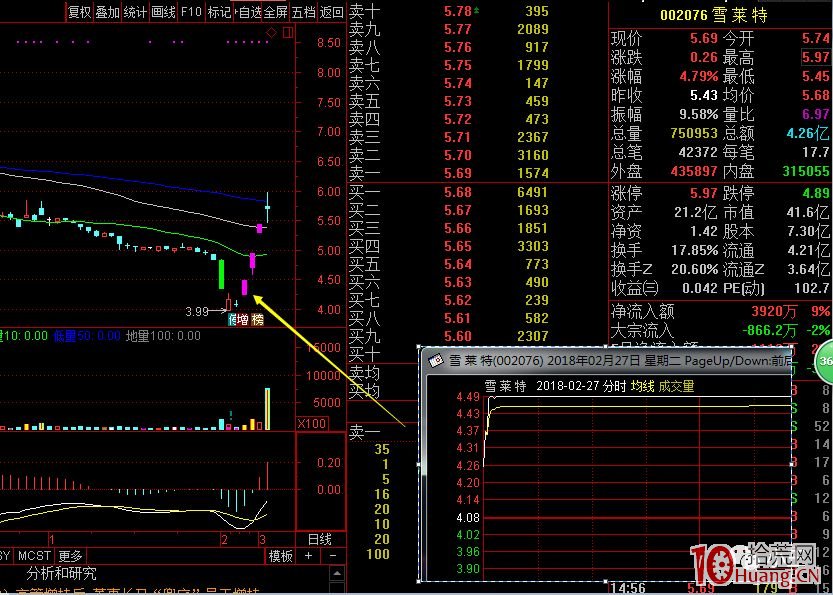Click the 低 marker under the candlesticks
This screenshot has width=833, height=595.
(232, 319)
